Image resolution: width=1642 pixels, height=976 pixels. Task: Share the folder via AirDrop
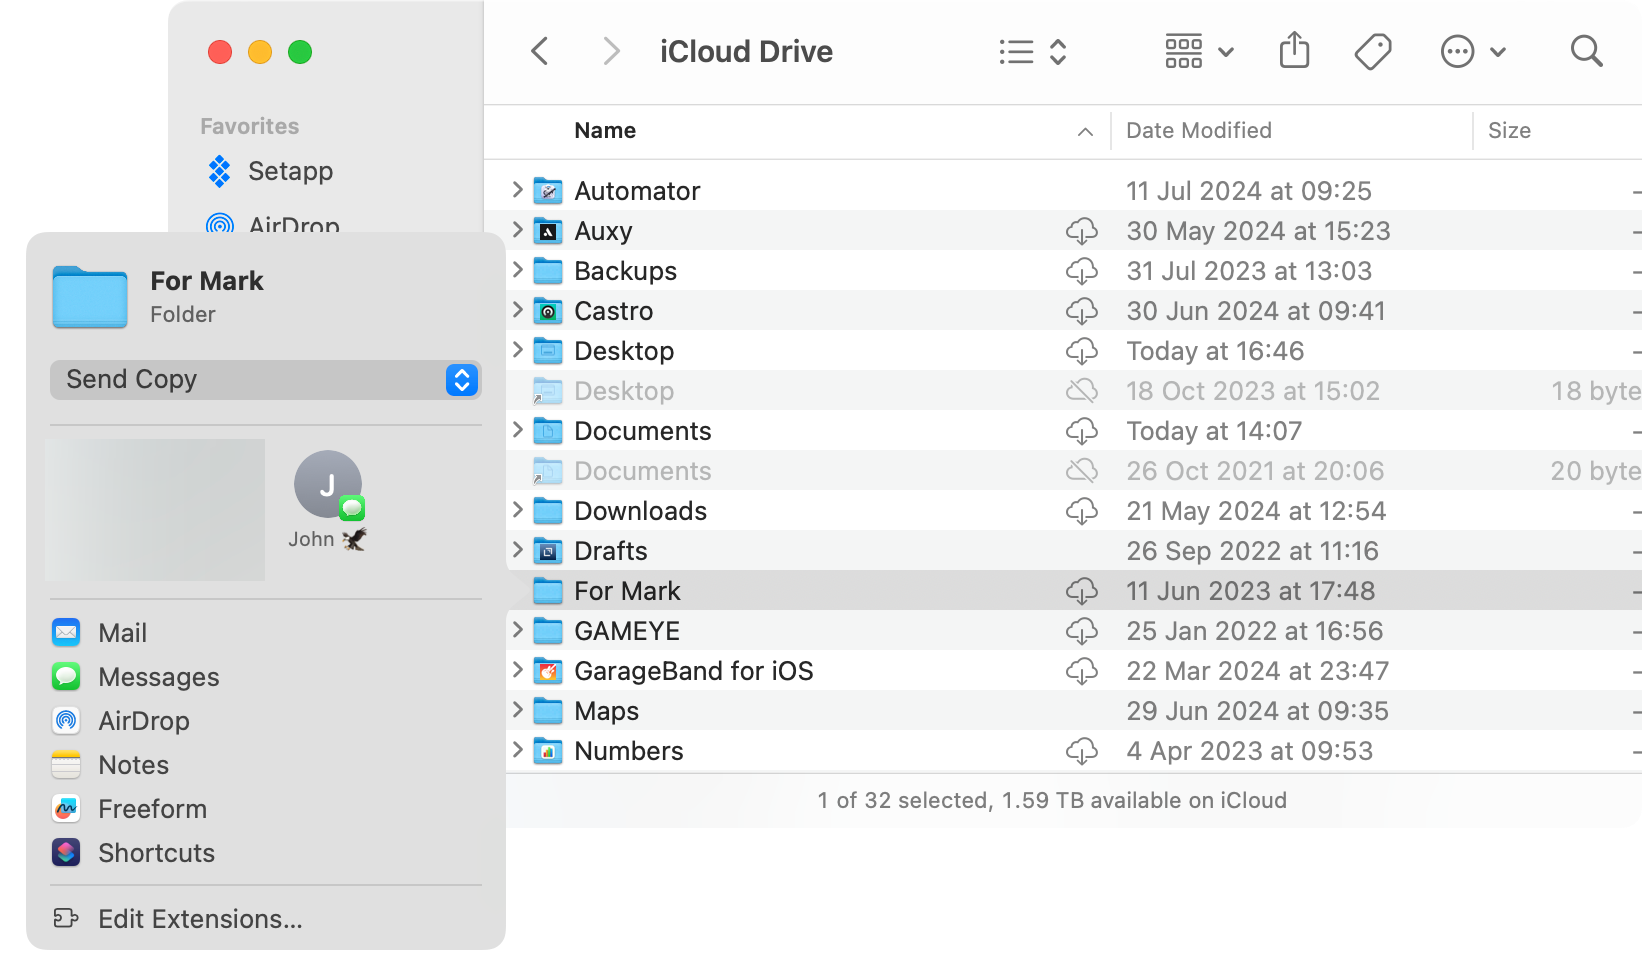coord(143,720)
